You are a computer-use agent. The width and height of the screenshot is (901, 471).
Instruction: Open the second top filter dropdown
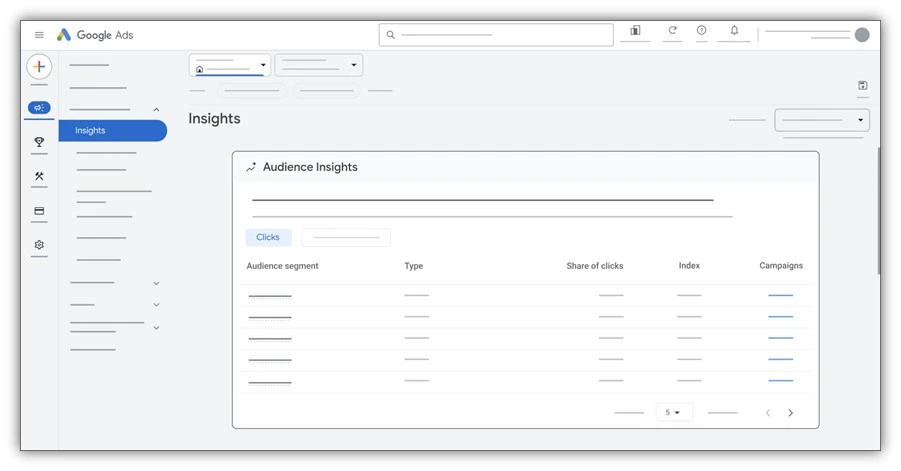click(319, 65)
